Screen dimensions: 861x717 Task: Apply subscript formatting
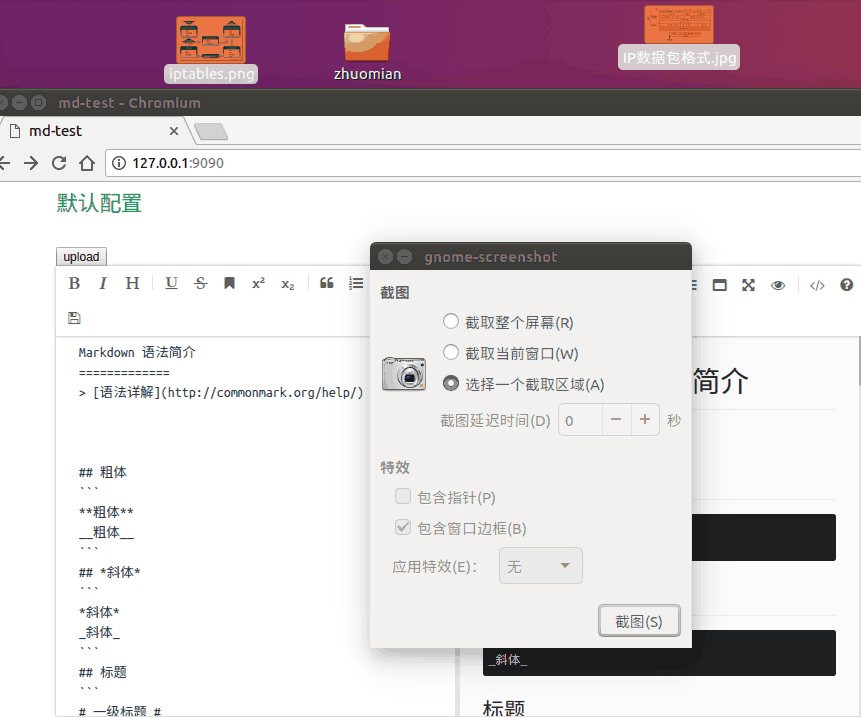coord(288,284)
